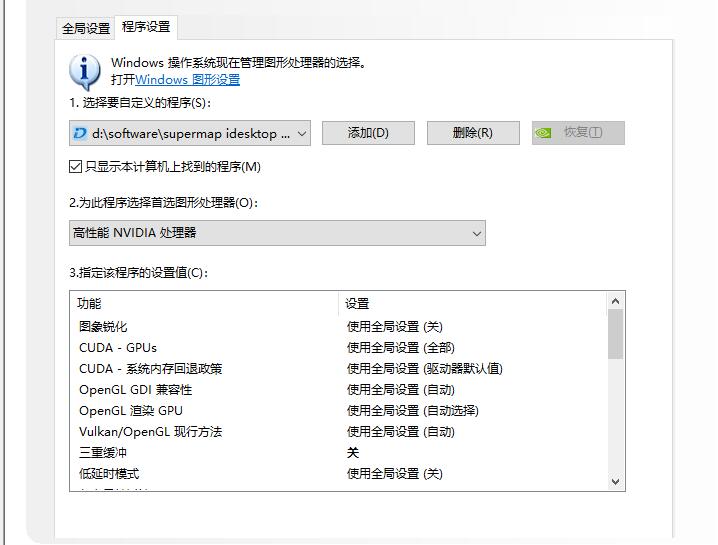Click the SuperMap iDesktop program icon

(x=80, y=133)
